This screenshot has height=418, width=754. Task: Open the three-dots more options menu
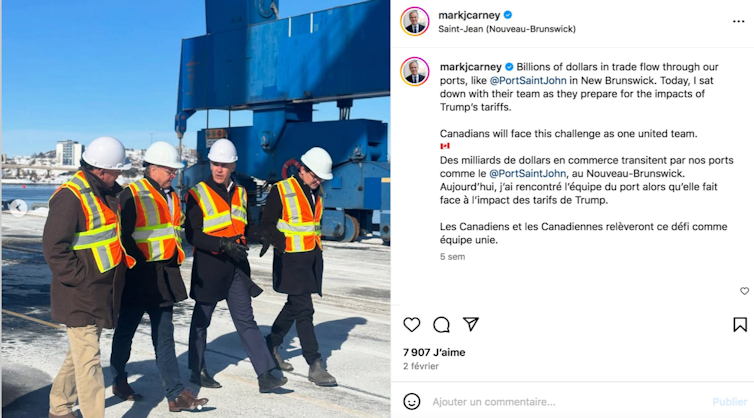739,22
